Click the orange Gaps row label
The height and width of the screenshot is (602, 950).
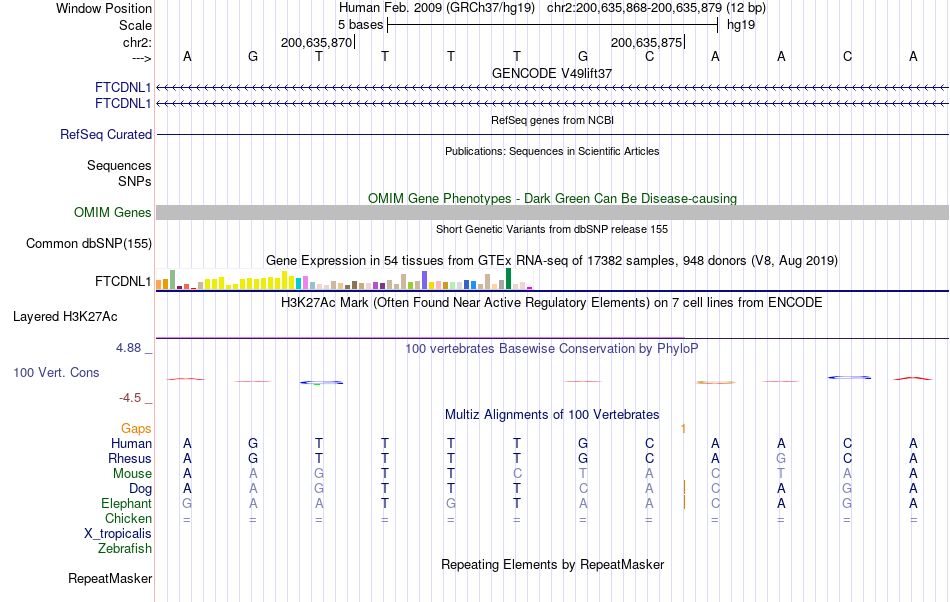[136, 428]
